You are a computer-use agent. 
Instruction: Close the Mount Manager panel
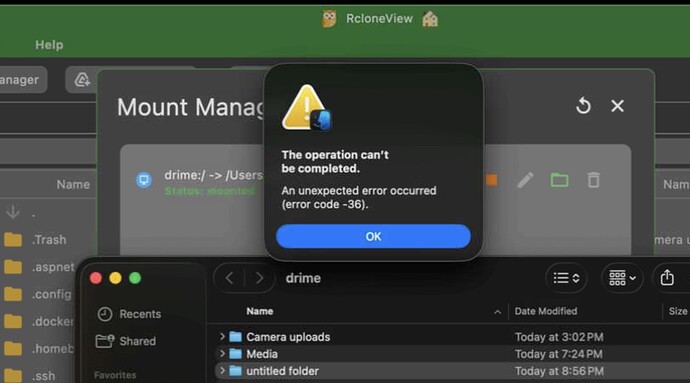(x=617, y=106)
